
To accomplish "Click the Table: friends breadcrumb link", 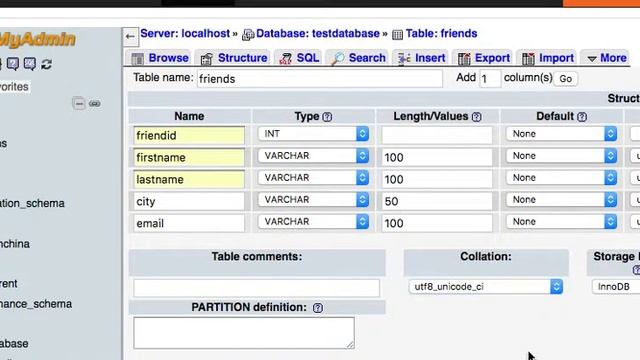I will tap(441, 33).
